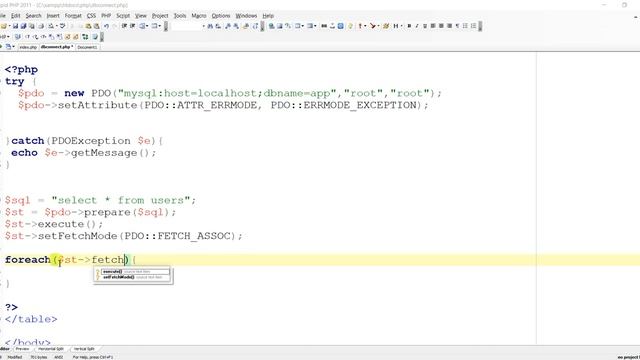Click the Print toolbar icon
The image size is (640, 360).
(41, 26)
